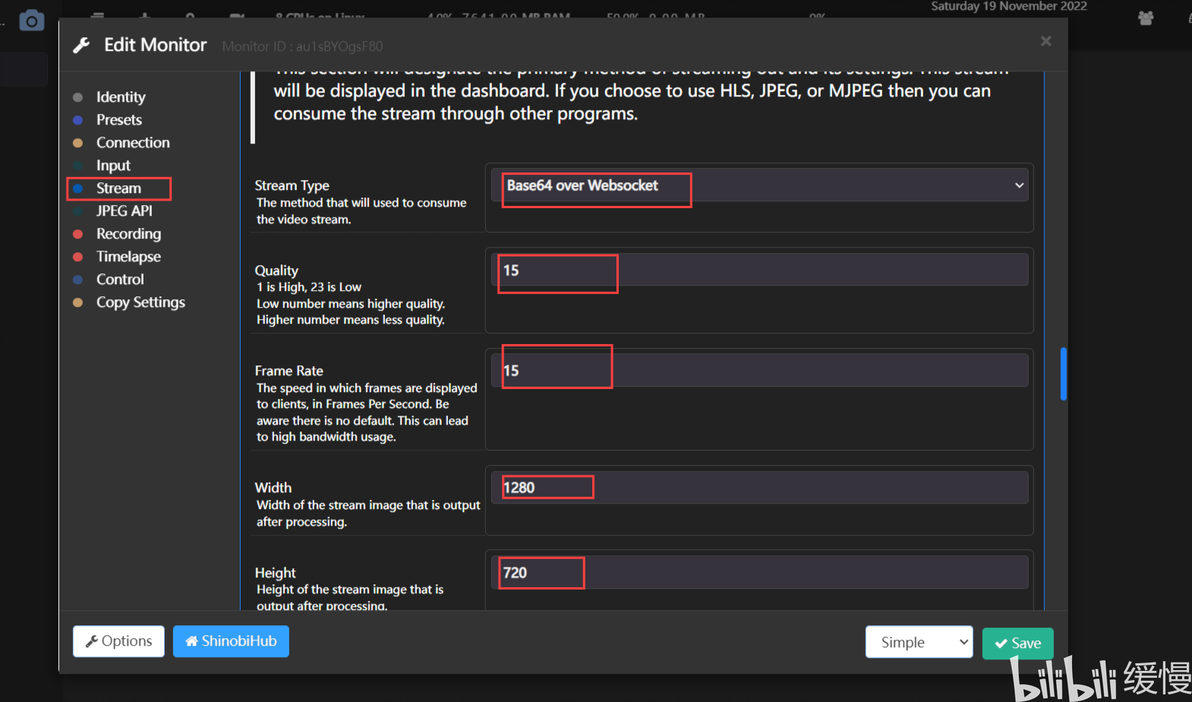Screen dimensions: 1192x702
Task: Click the Options button
Action: click(x=118, y=641)
